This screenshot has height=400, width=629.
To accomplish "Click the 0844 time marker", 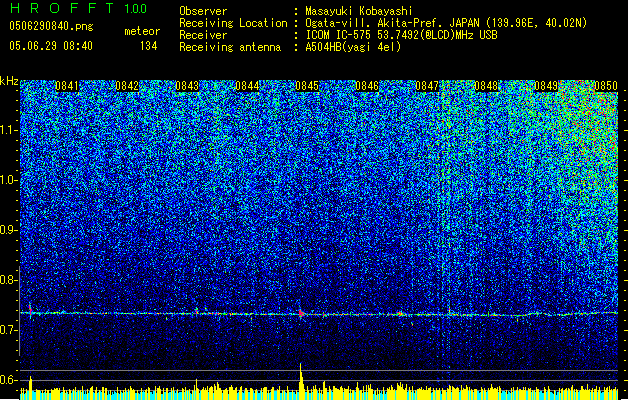I will 247,86.
